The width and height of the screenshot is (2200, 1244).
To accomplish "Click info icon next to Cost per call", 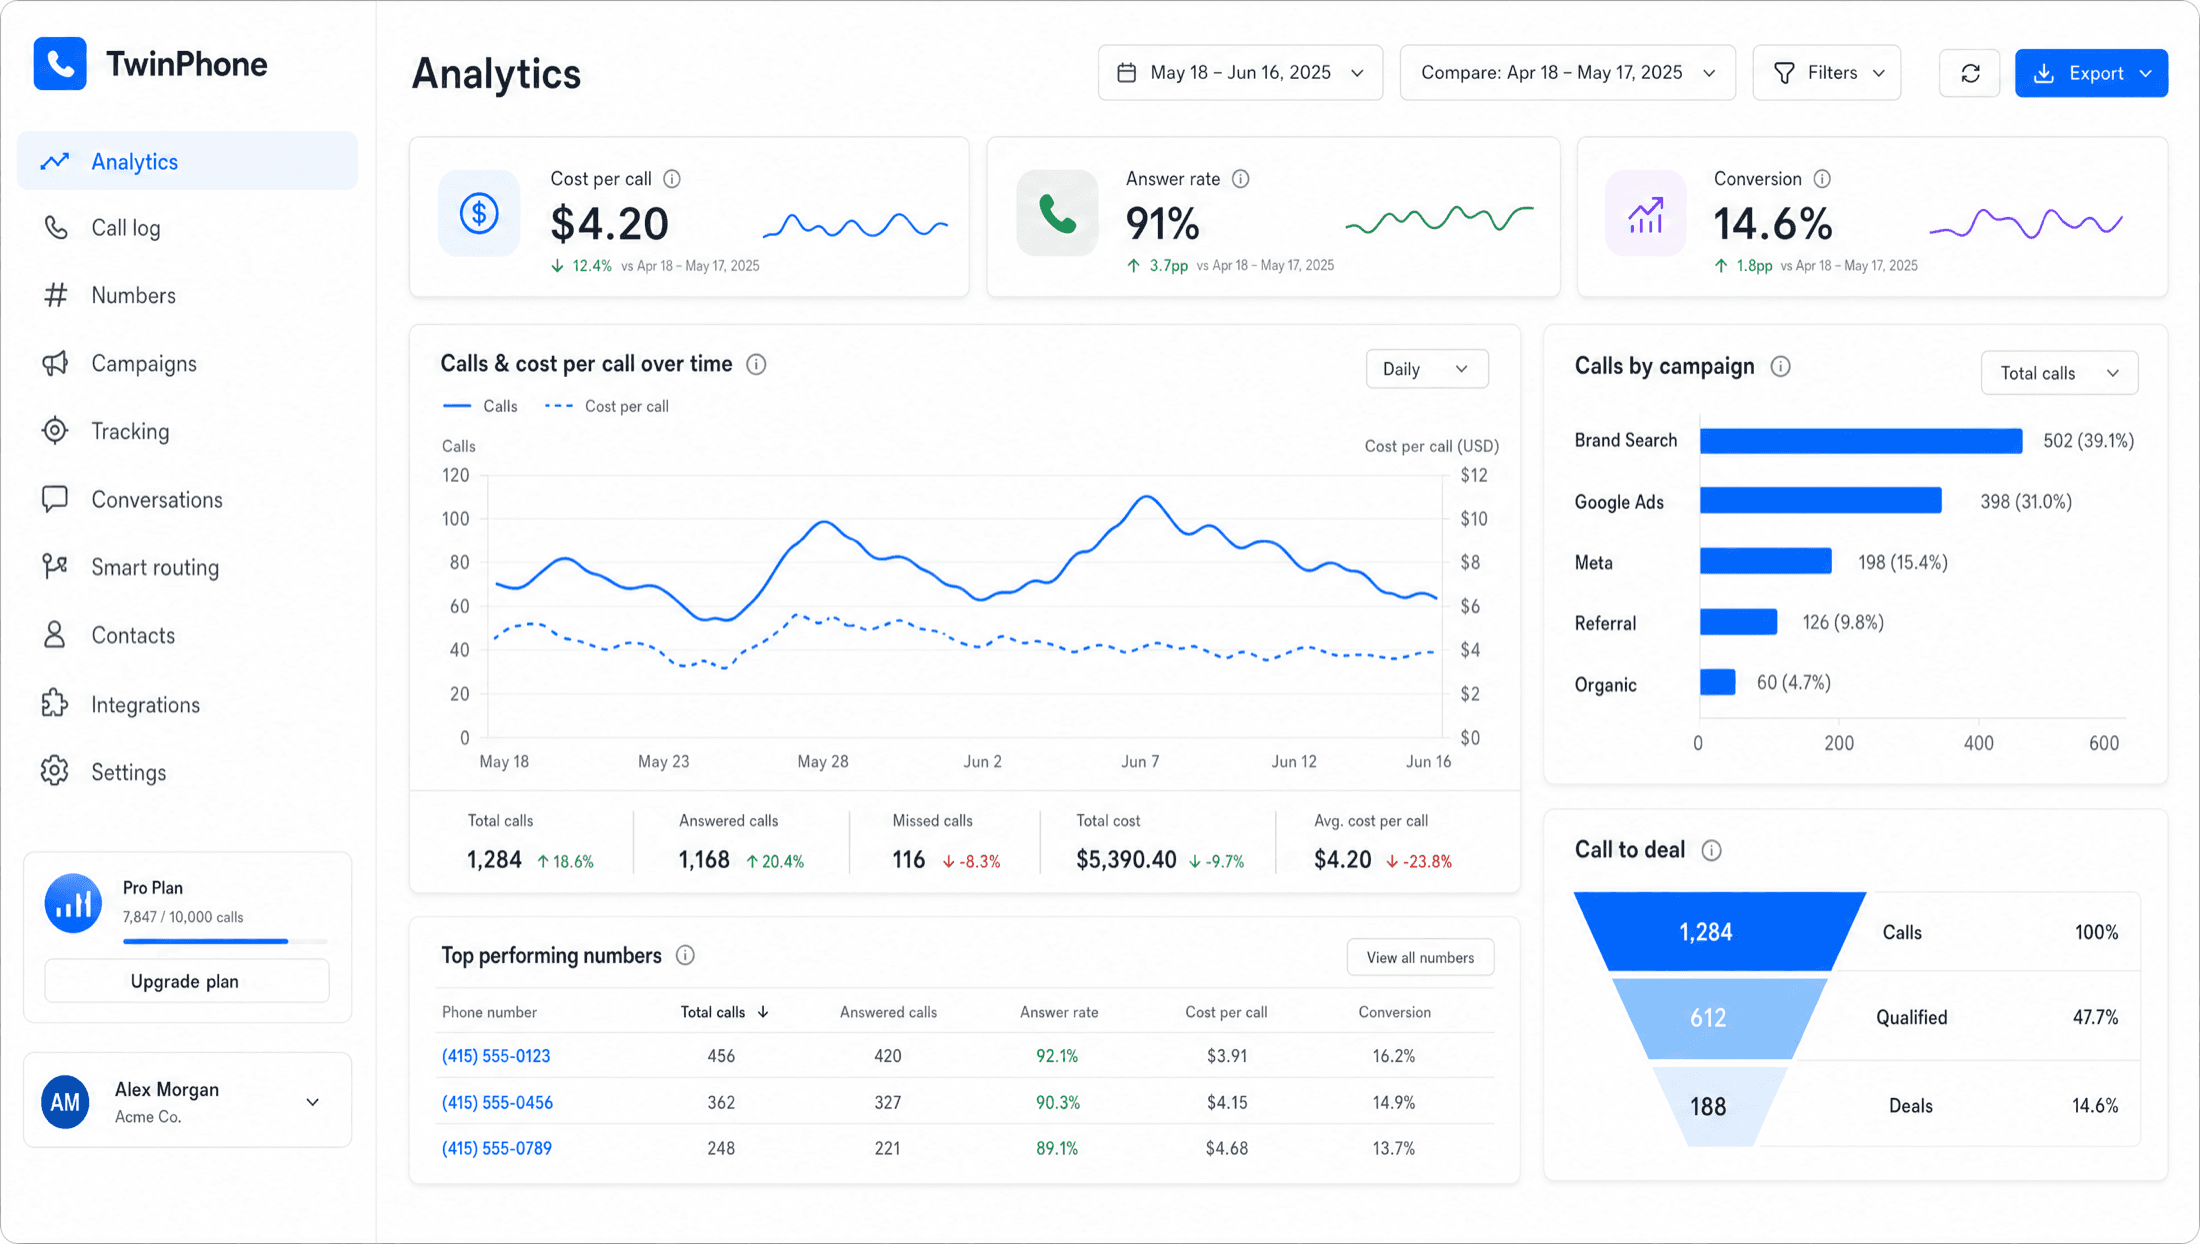I will (x=672, y=179).
